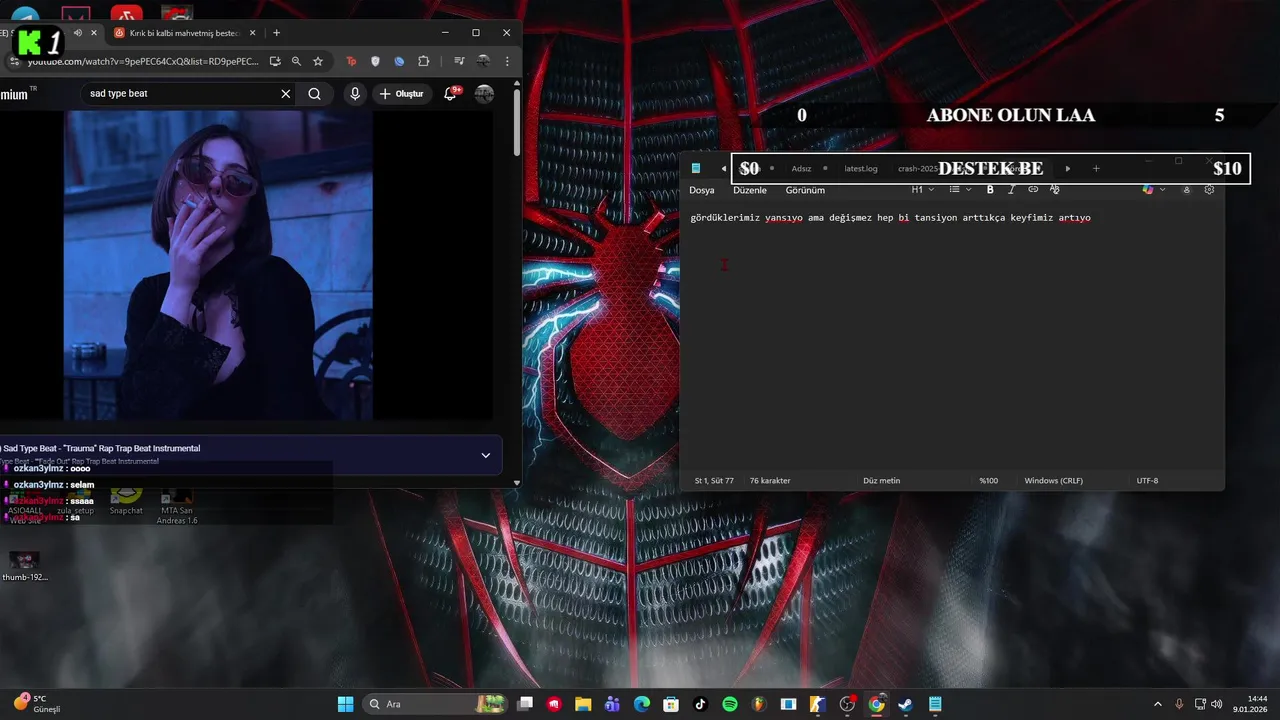The image size is (1280, 720).
Task: Open Chrome three-dot menu
Action: (x=508, y=61)
